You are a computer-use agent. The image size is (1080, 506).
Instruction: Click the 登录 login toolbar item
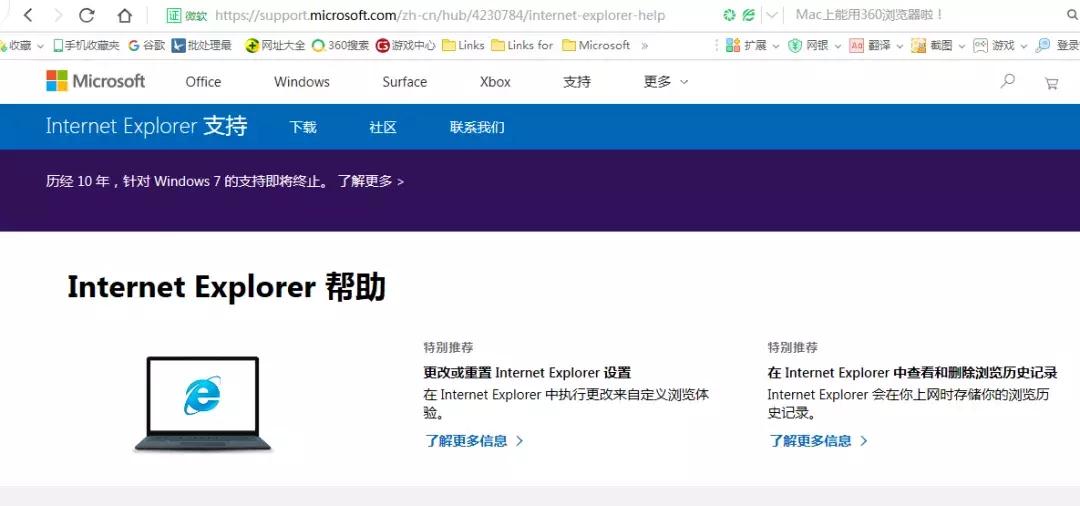(1058, 45)
